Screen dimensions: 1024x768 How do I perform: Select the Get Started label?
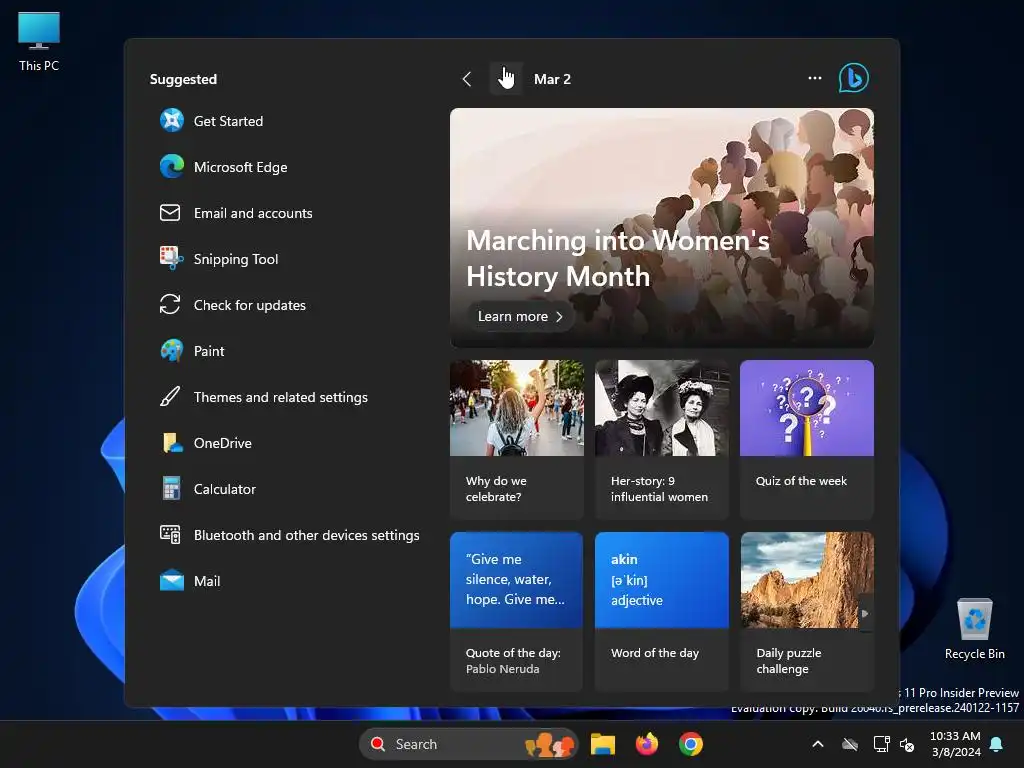tap(228, 121)
